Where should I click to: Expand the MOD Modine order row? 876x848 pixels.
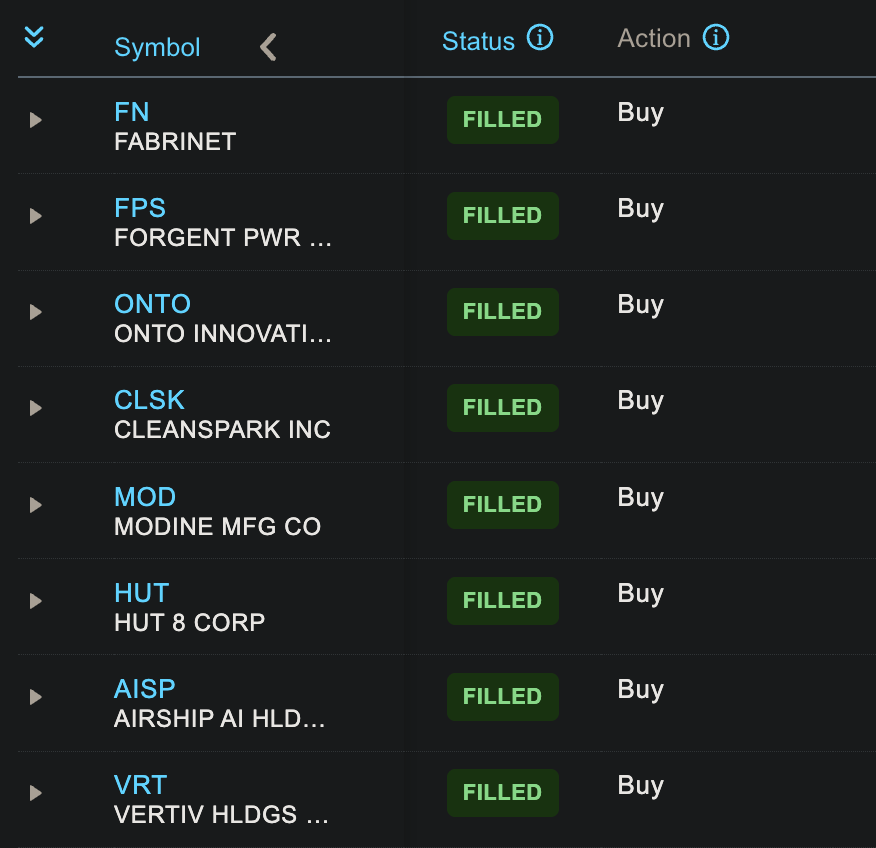point(36,505)
